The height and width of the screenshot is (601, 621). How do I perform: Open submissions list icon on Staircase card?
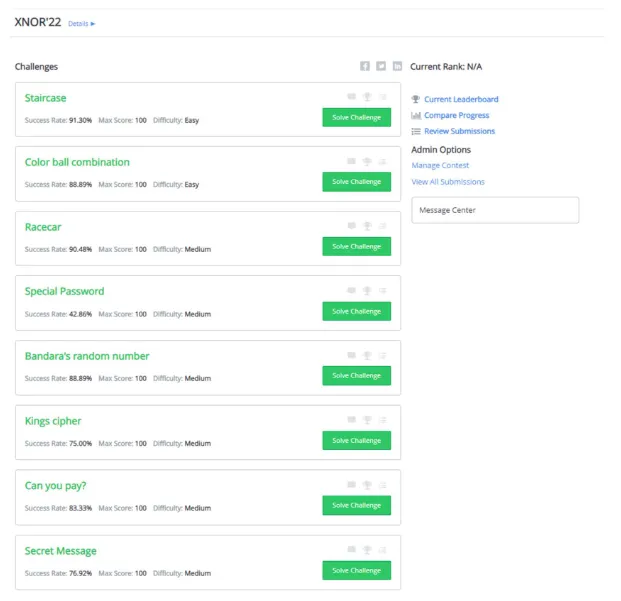point(383,97)
